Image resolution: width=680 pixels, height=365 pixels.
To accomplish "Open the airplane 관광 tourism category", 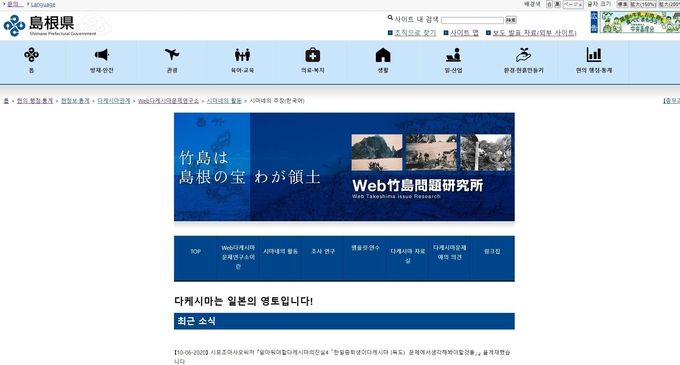I will [172, 60].
